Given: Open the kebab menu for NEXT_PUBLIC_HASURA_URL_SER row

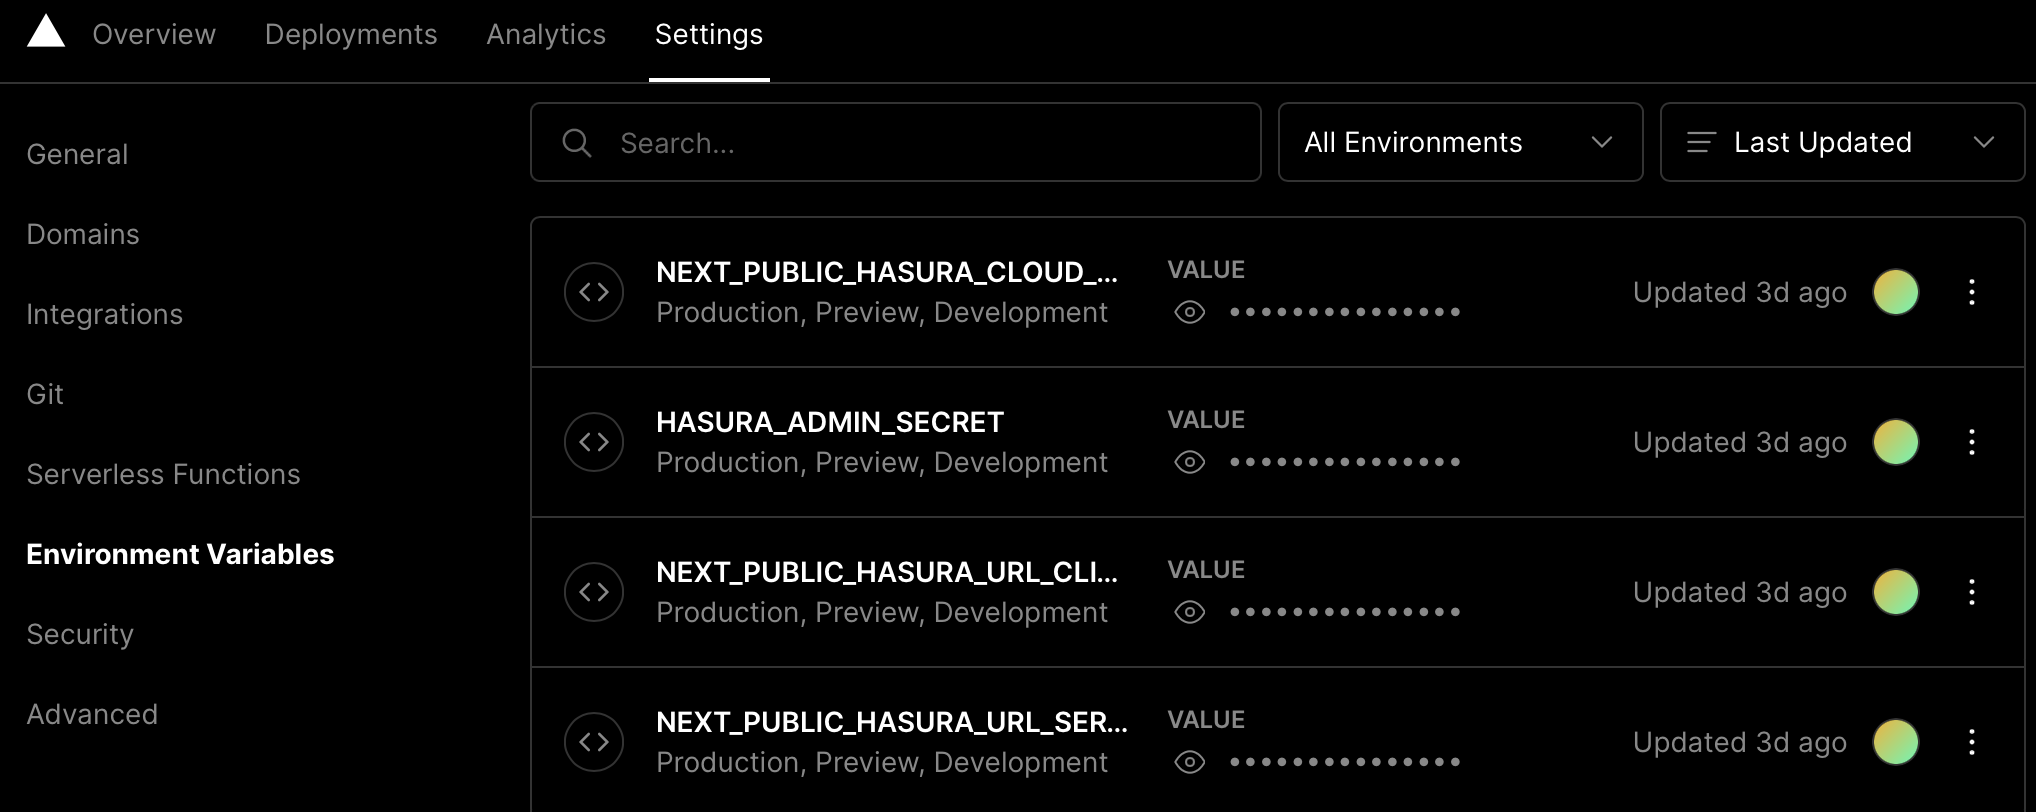Looking at the screenshot, I should point(1972,742).
